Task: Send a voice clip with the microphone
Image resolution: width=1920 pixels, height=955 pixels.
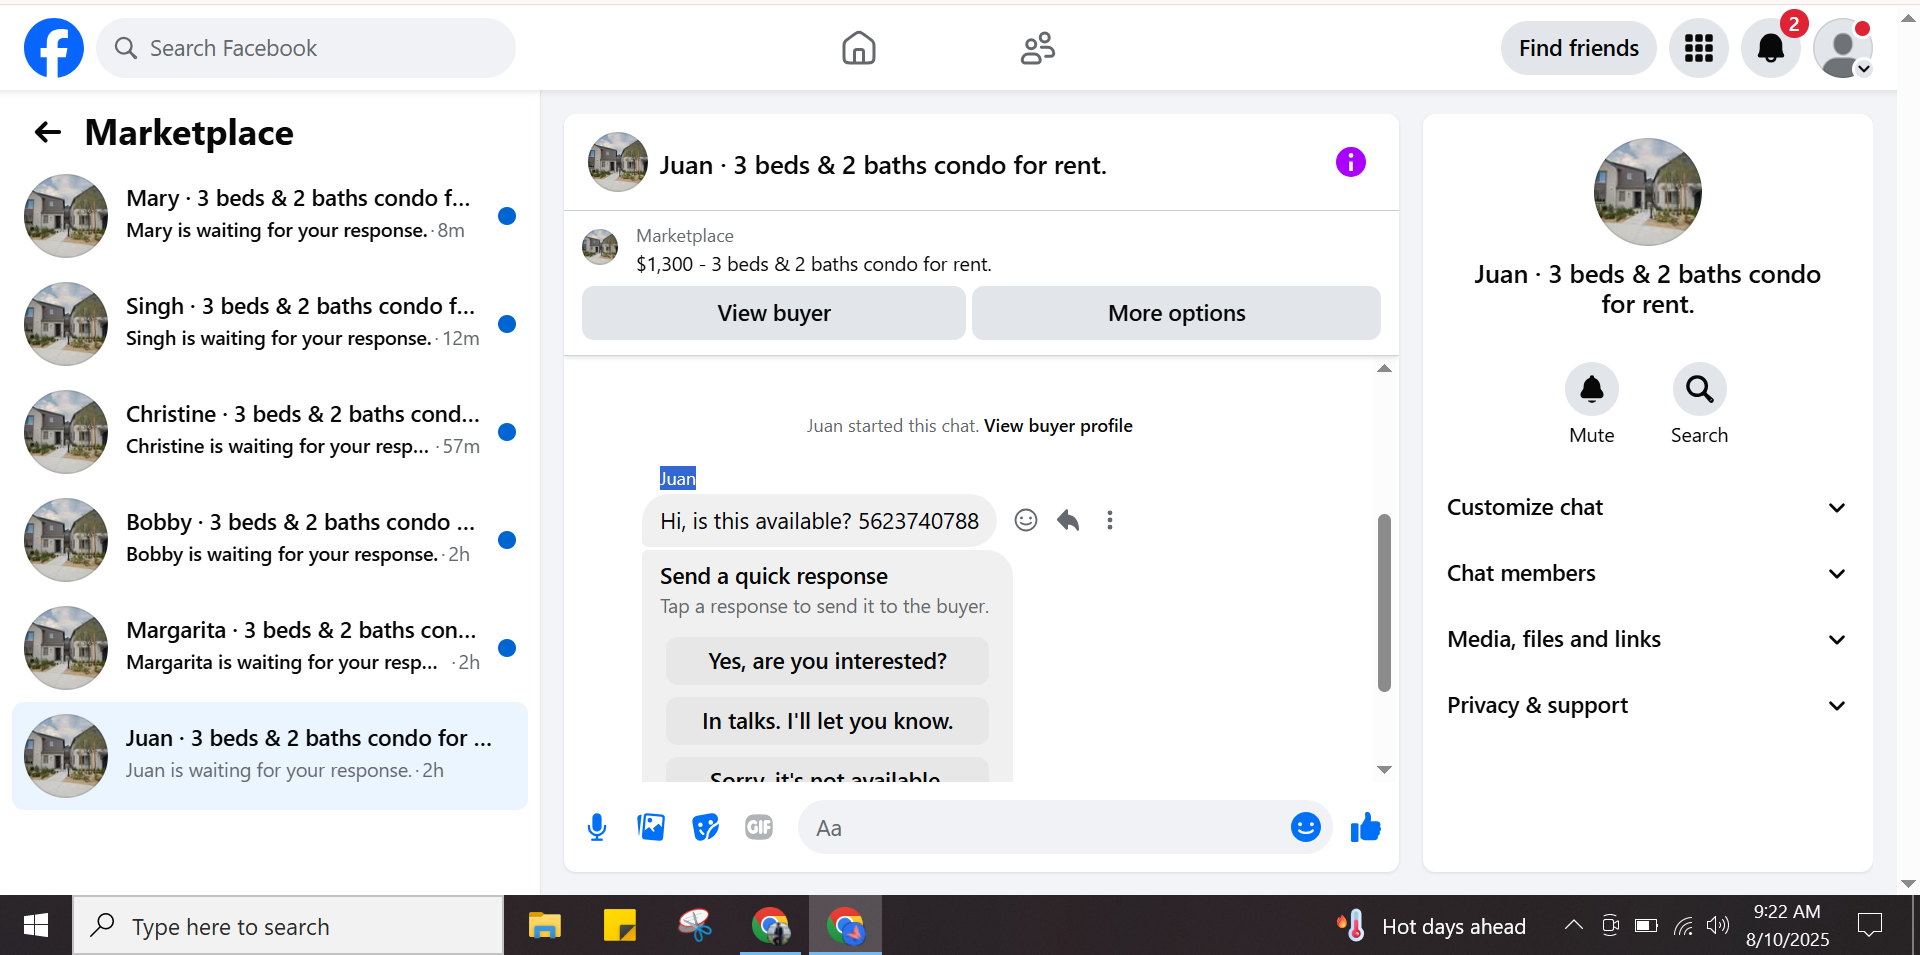Action: (597, 827)
